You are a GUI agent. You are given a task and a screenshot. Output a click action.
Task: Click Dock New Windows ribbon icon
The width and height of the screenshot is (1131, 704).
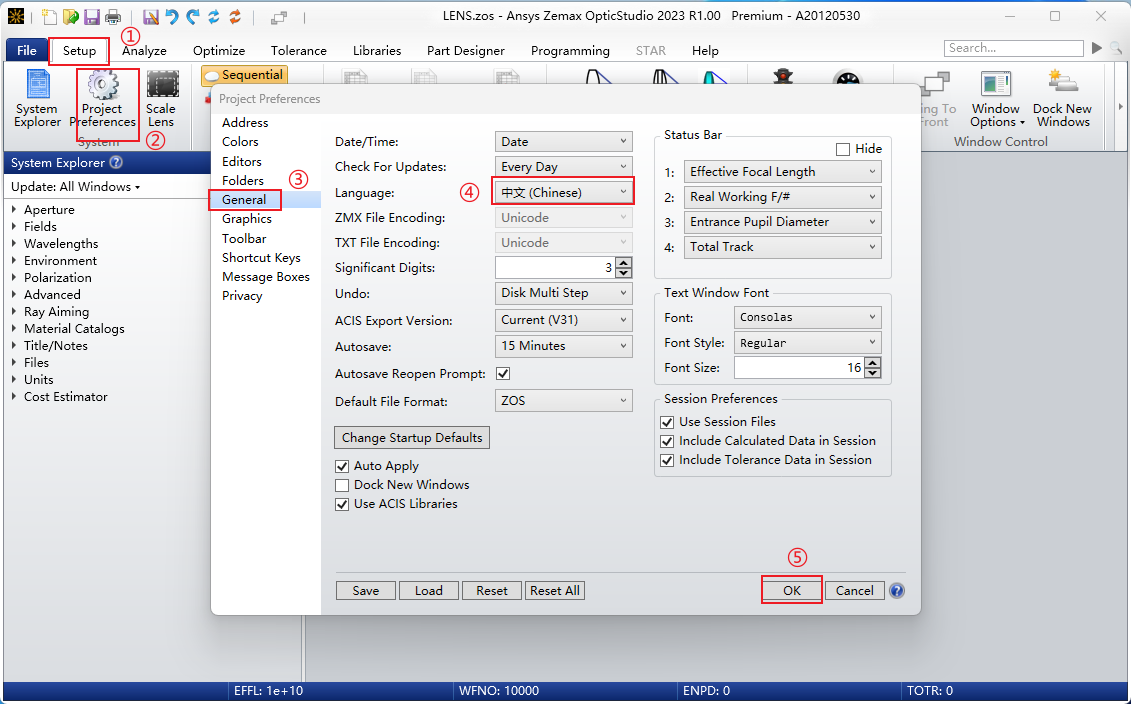[1062, 99]
